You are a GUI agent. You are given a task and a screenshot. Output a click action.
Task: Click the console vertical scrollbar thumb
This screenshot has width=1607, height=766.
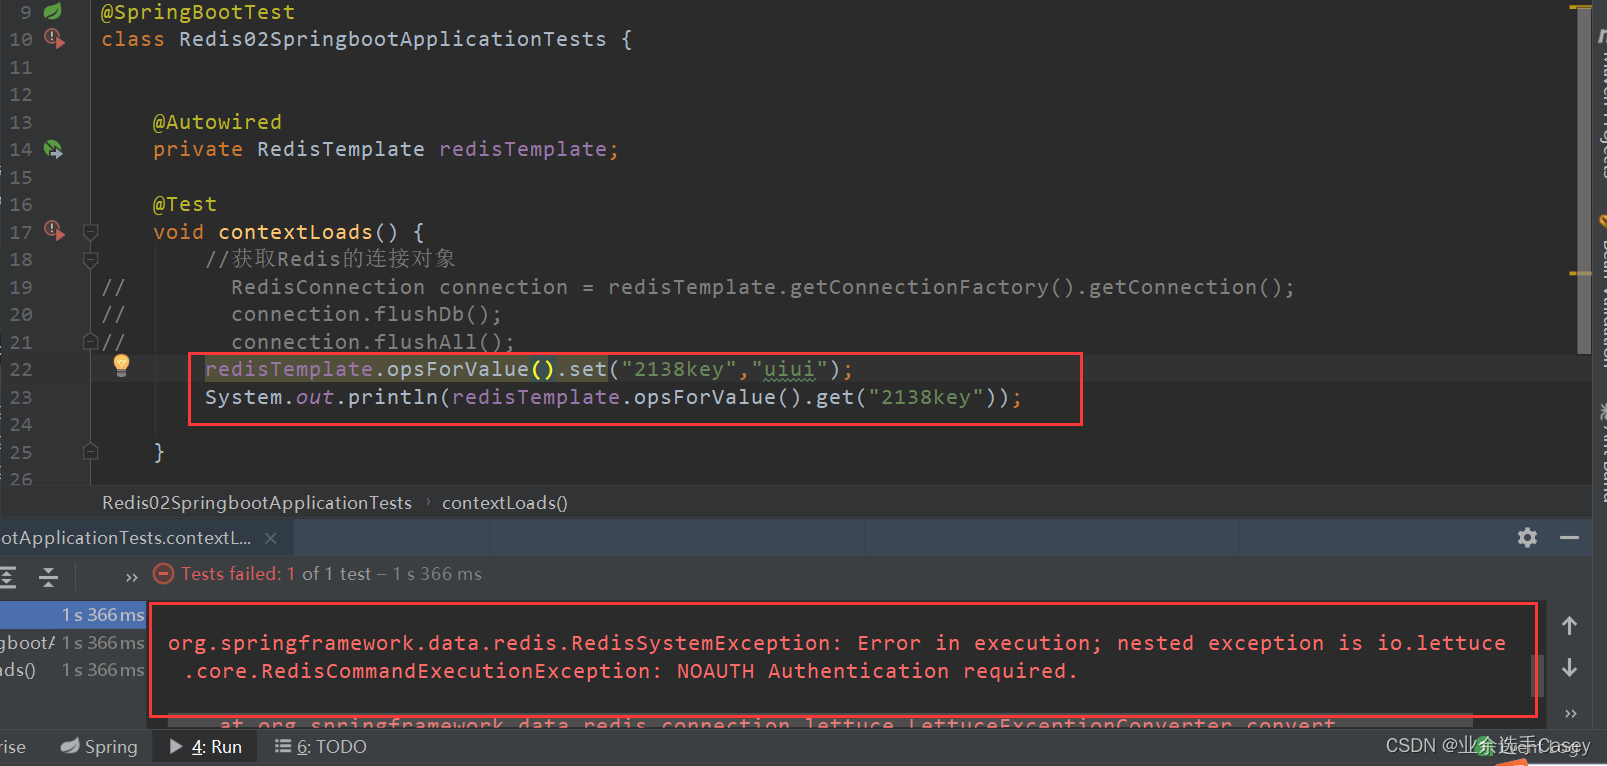(1538, 676)
